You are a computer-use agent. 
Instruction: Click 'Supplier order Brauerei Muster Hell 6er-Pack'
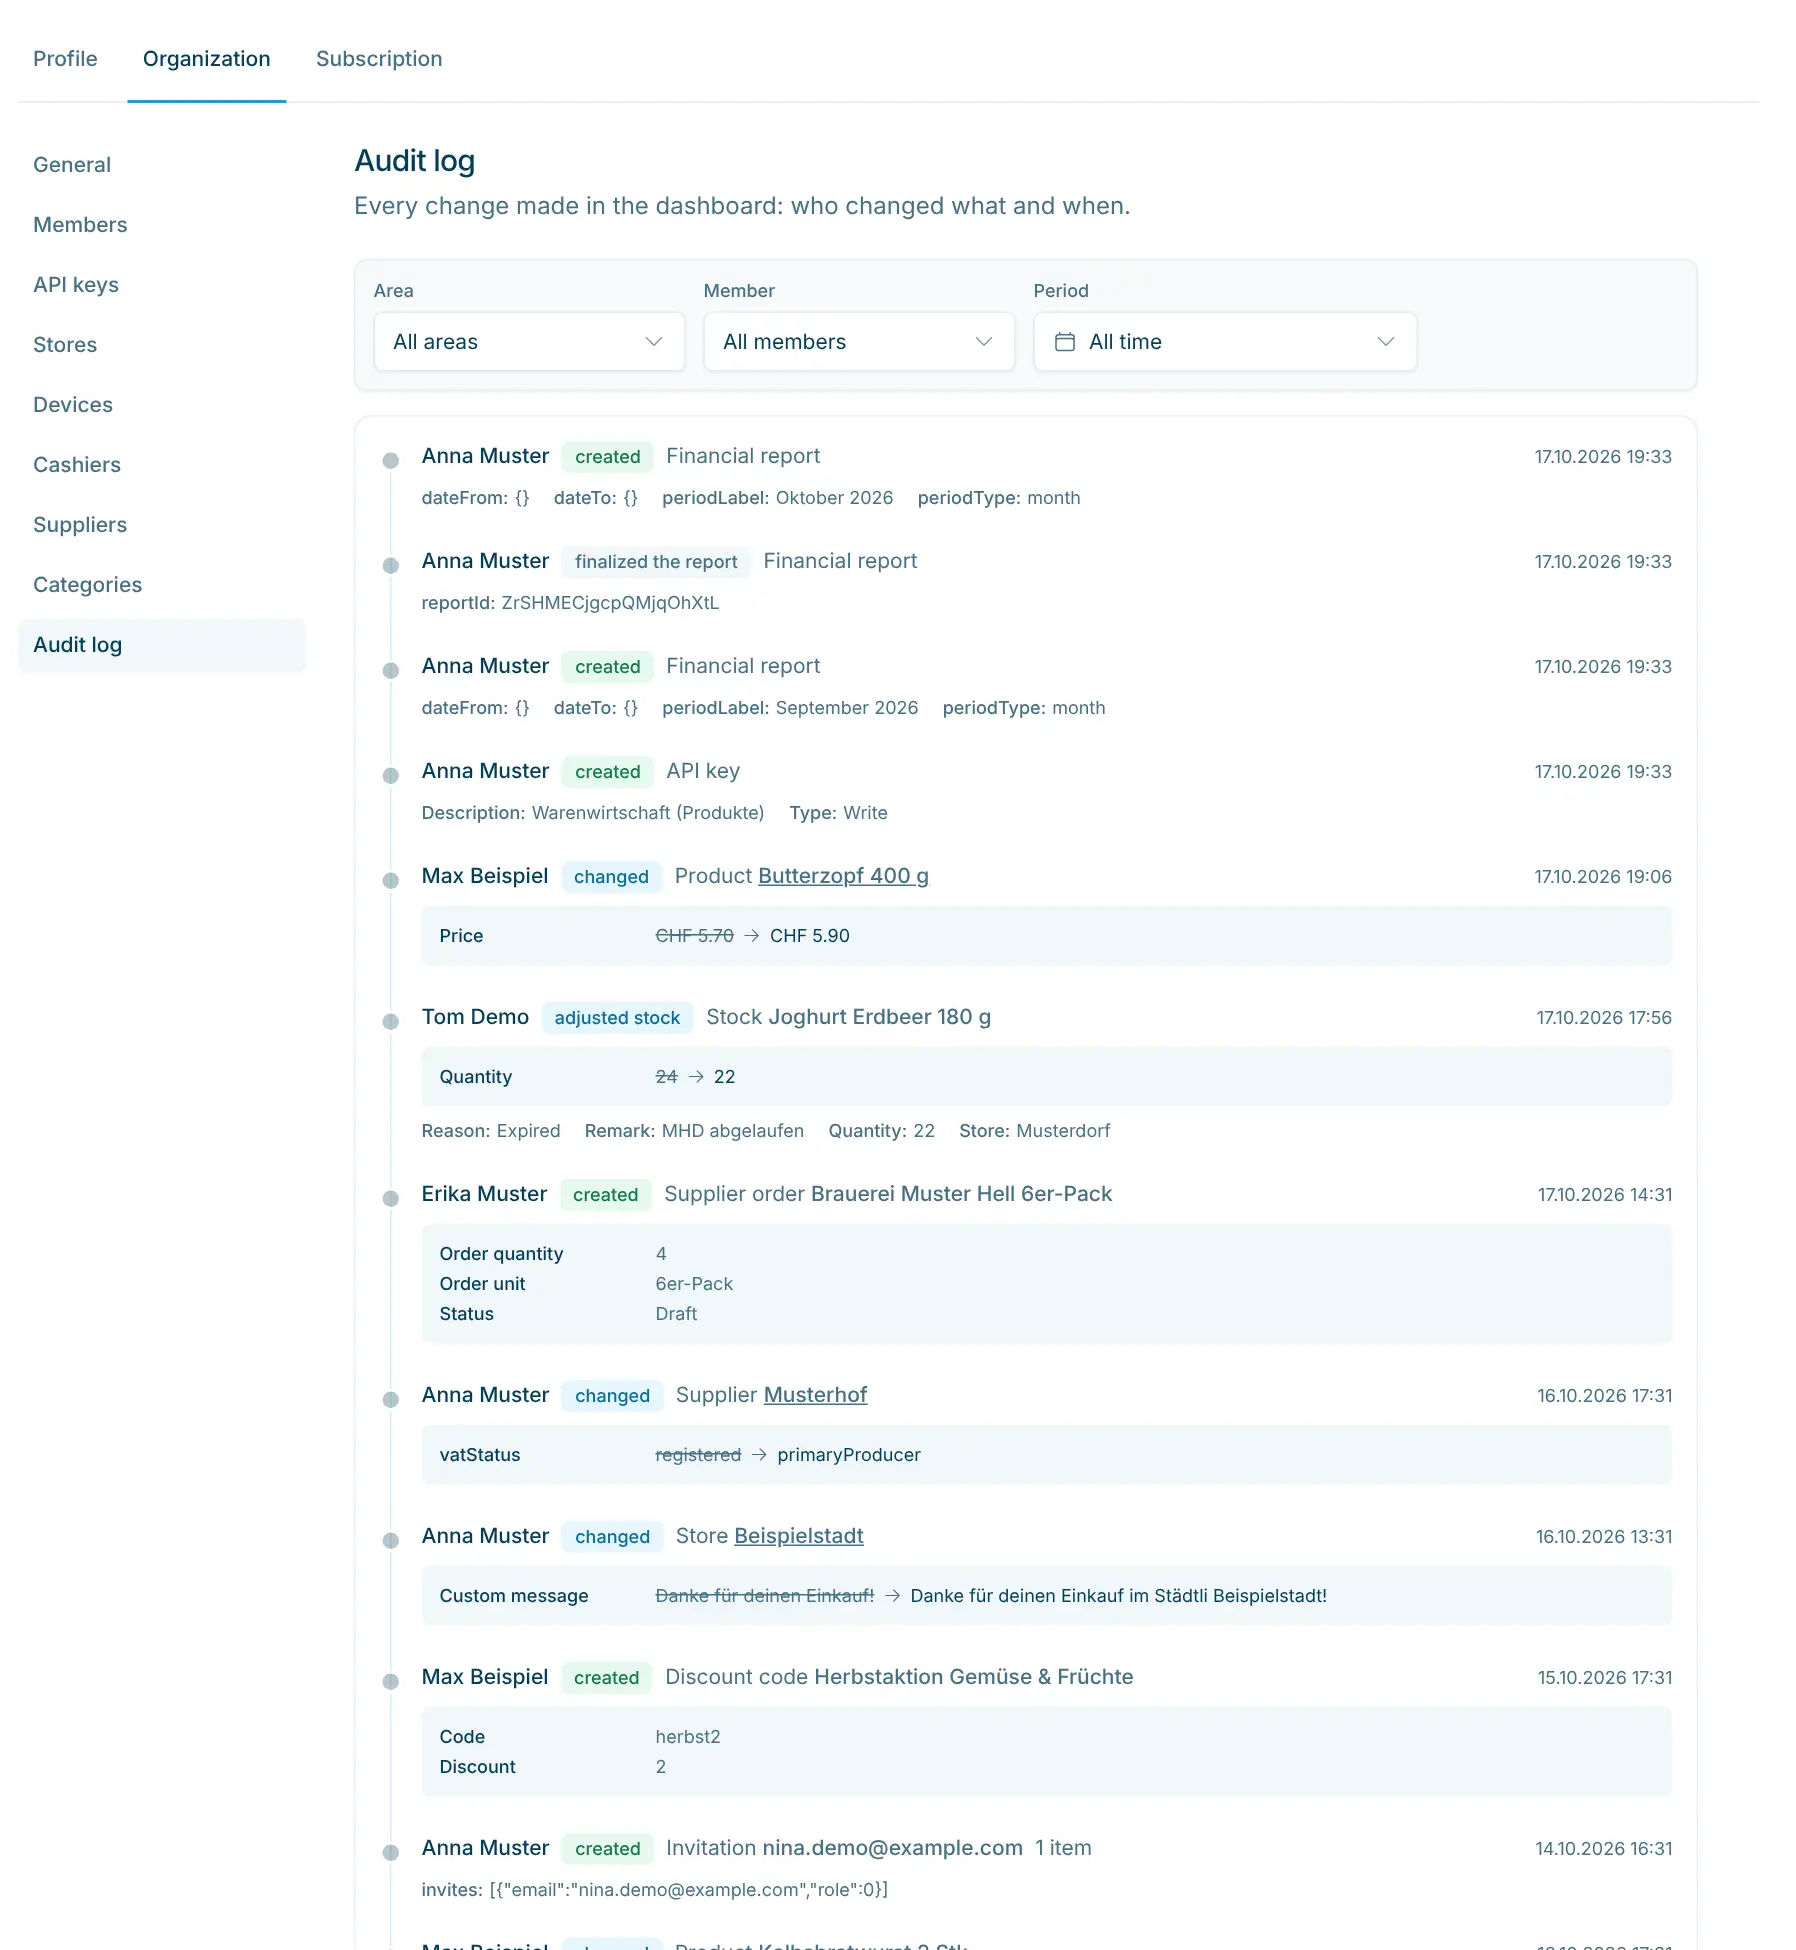pos(888,1194)
